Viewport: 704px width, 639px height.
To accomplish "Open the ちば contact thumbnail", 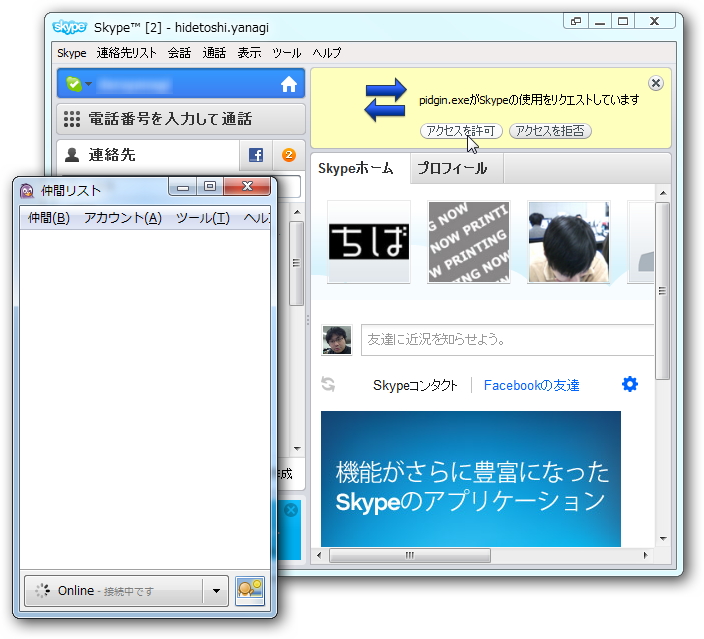I will [369, 242].
